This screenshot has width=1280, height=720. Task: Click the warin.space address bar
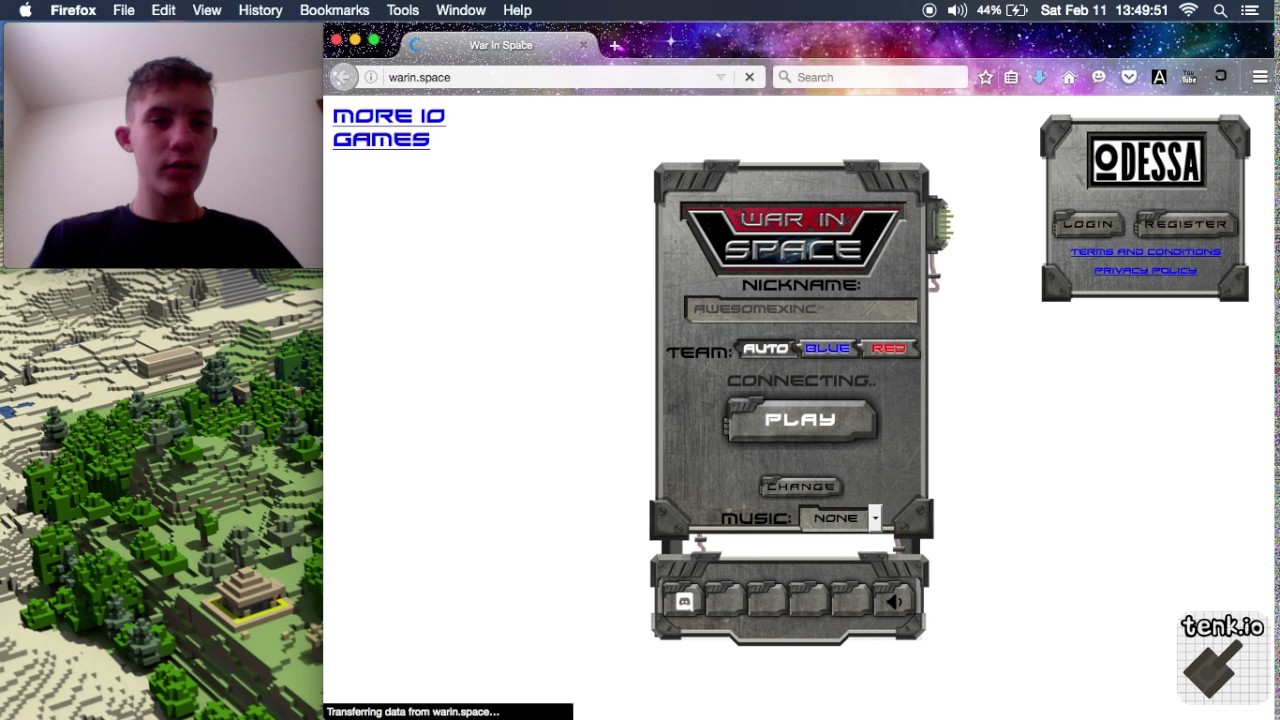[x=547, y=77]
